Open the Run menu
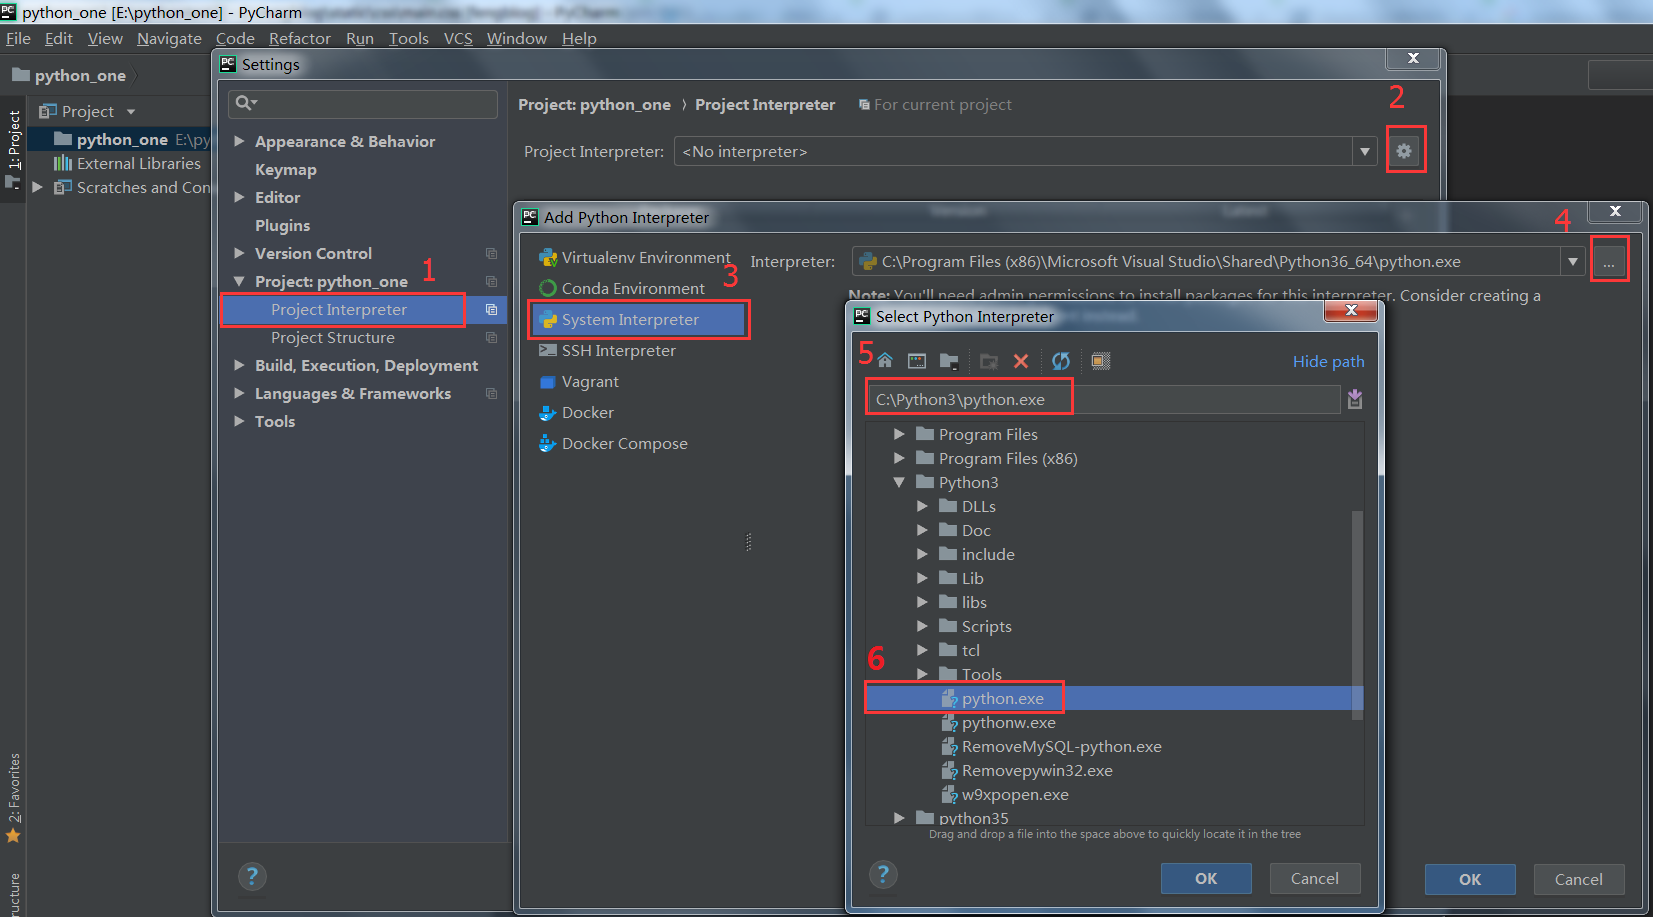Viewport: 1653px width, 917px height. point(360,39)
